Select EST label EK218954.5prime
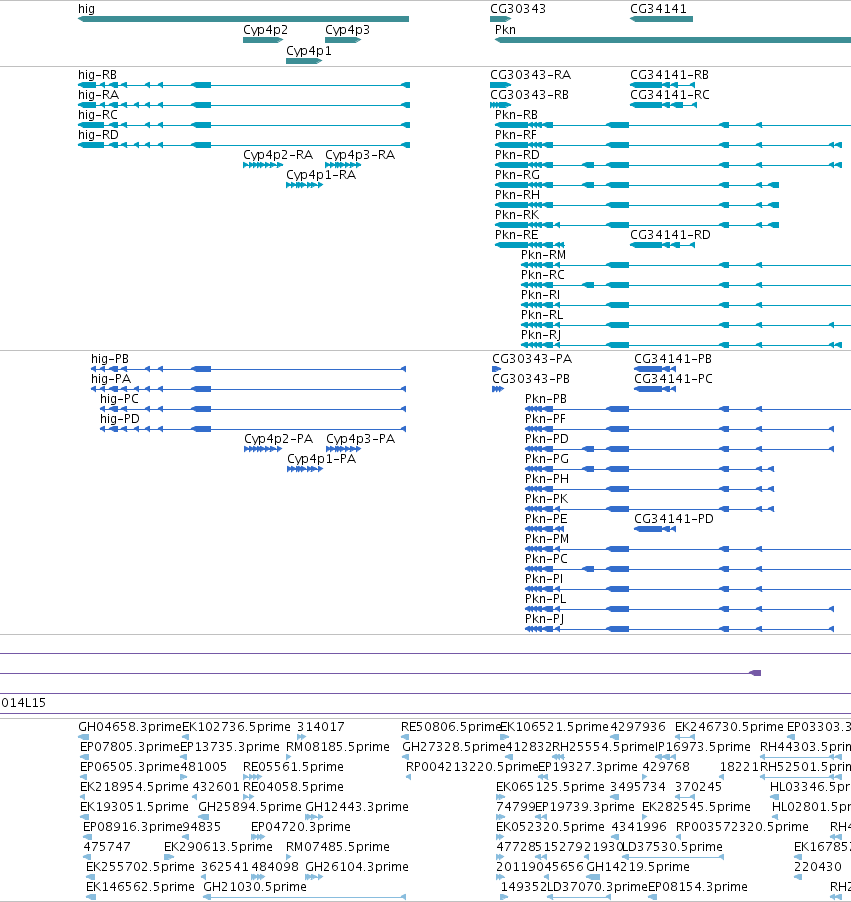 134,787
